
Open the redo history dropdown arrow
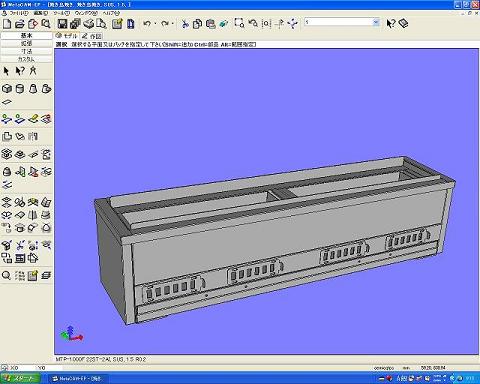(x=173, y=24)
